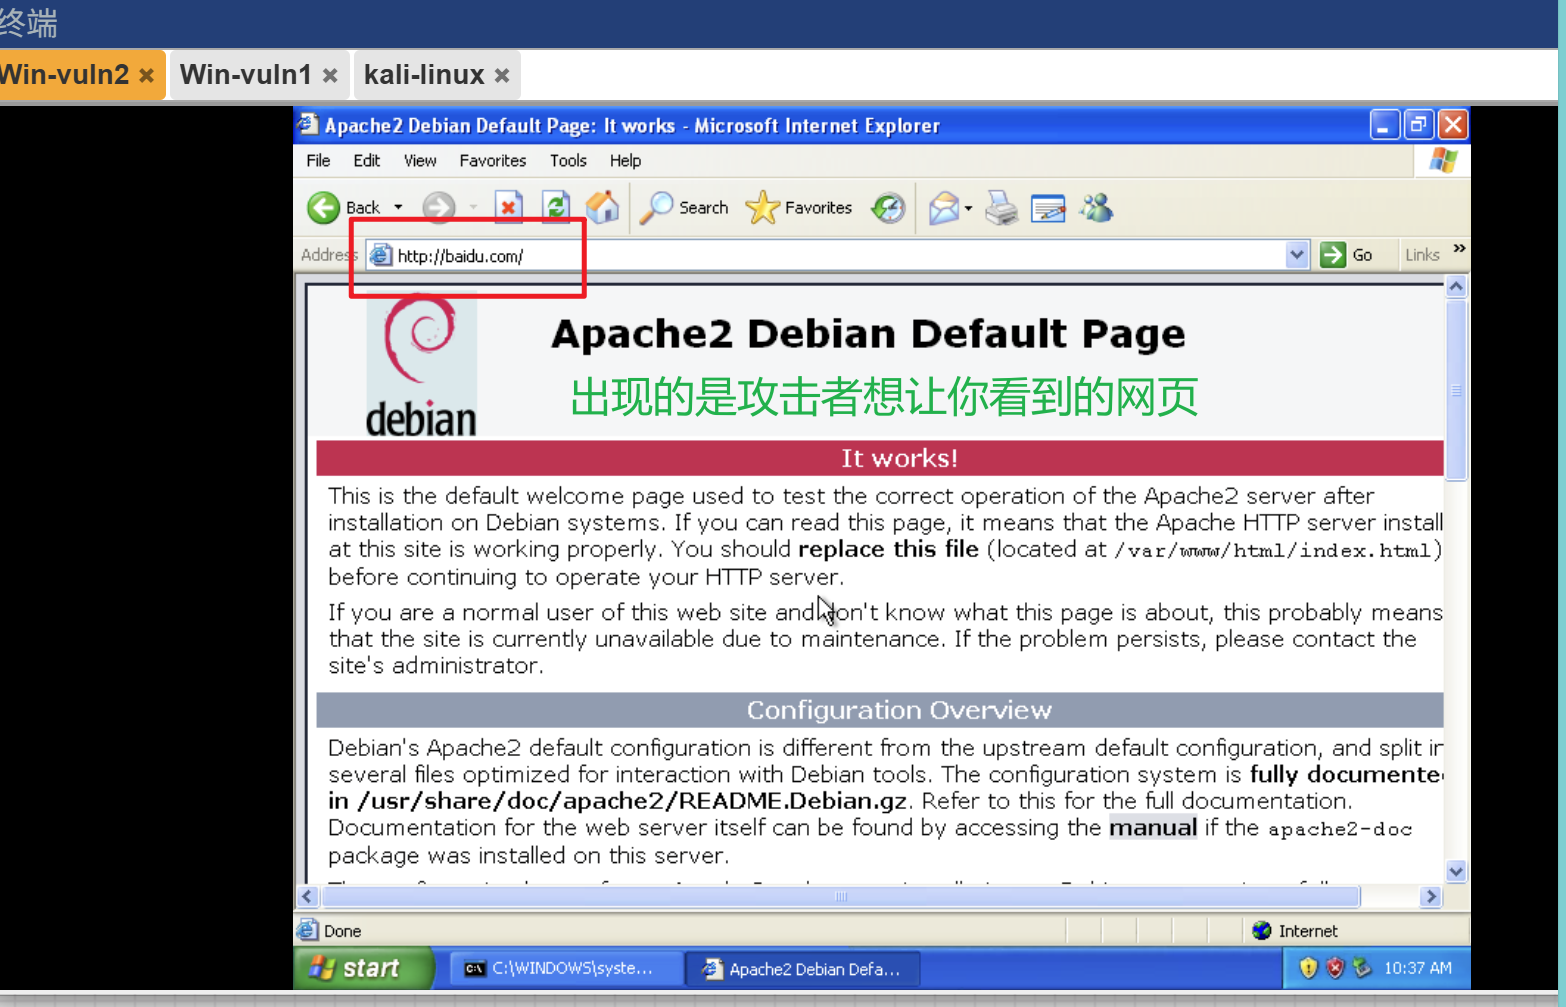
Task: Click the greyed Forward arrow button
Action: [438, 208]
